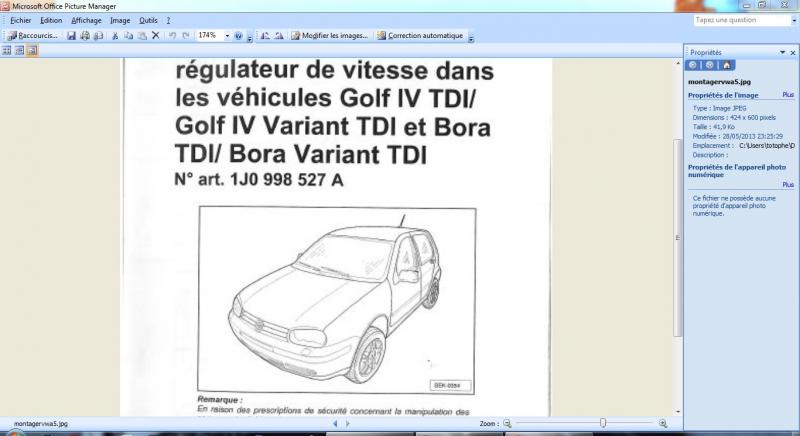Click 'Type : Image JPEG' text

(719, 108)
